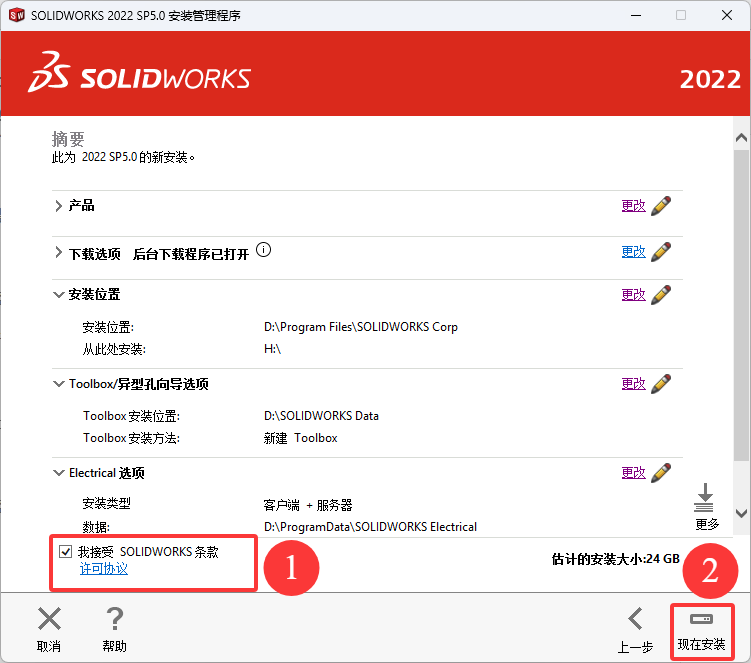Click the 更多 download arrow icon

(x=704, y=498)
